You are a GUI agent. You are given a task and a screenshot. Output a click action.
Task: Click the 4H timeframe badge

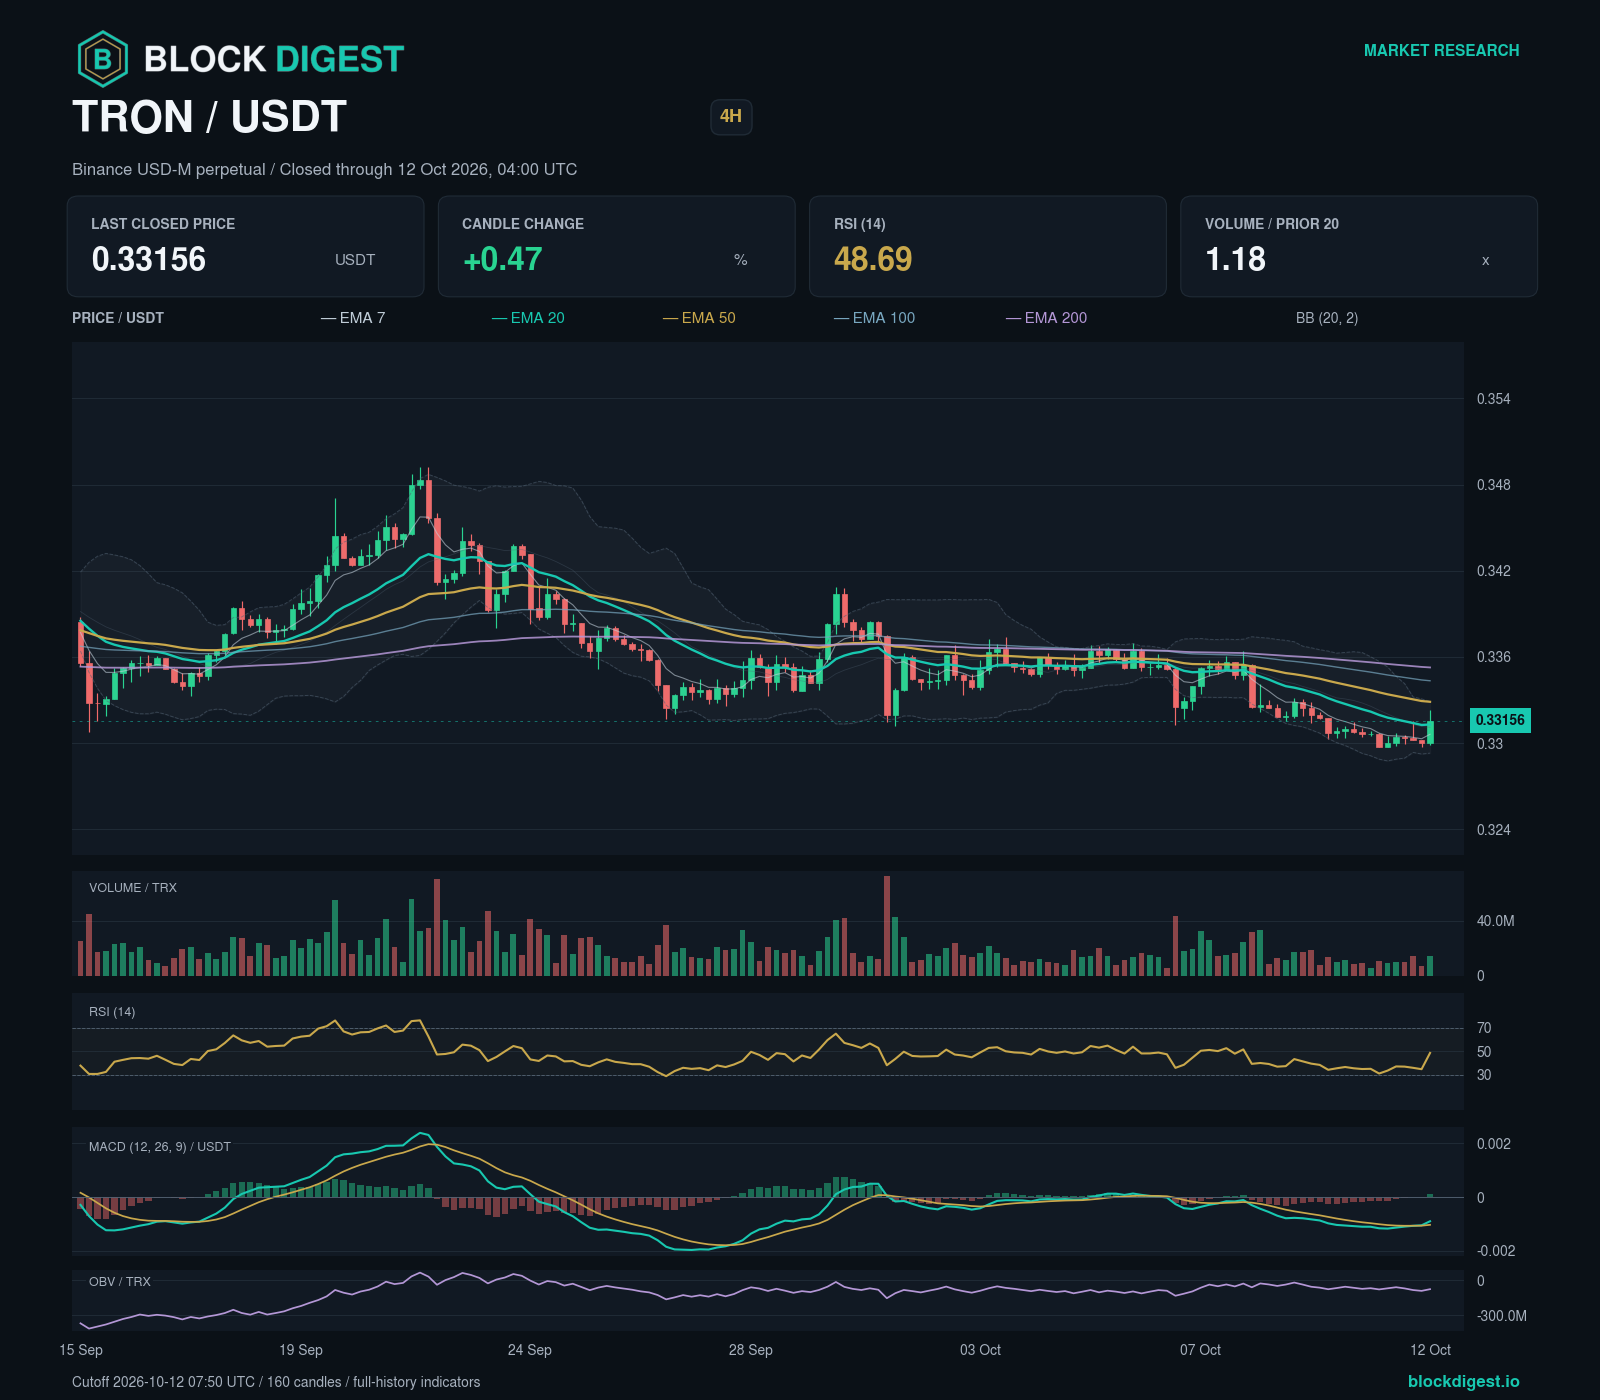point(731,117)
